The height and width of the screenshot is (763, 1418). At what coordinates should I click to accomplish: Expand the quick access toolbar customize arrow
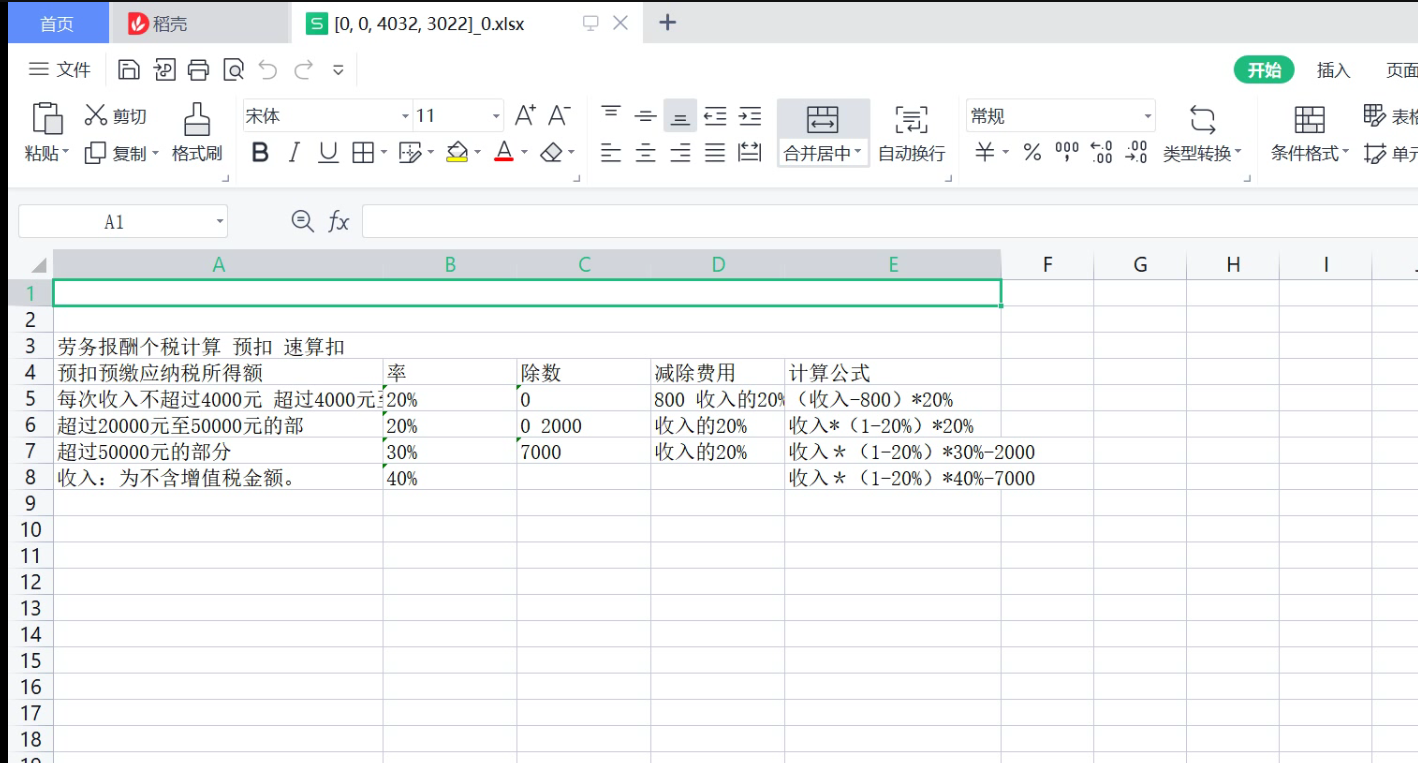click(x=338, y=70)
